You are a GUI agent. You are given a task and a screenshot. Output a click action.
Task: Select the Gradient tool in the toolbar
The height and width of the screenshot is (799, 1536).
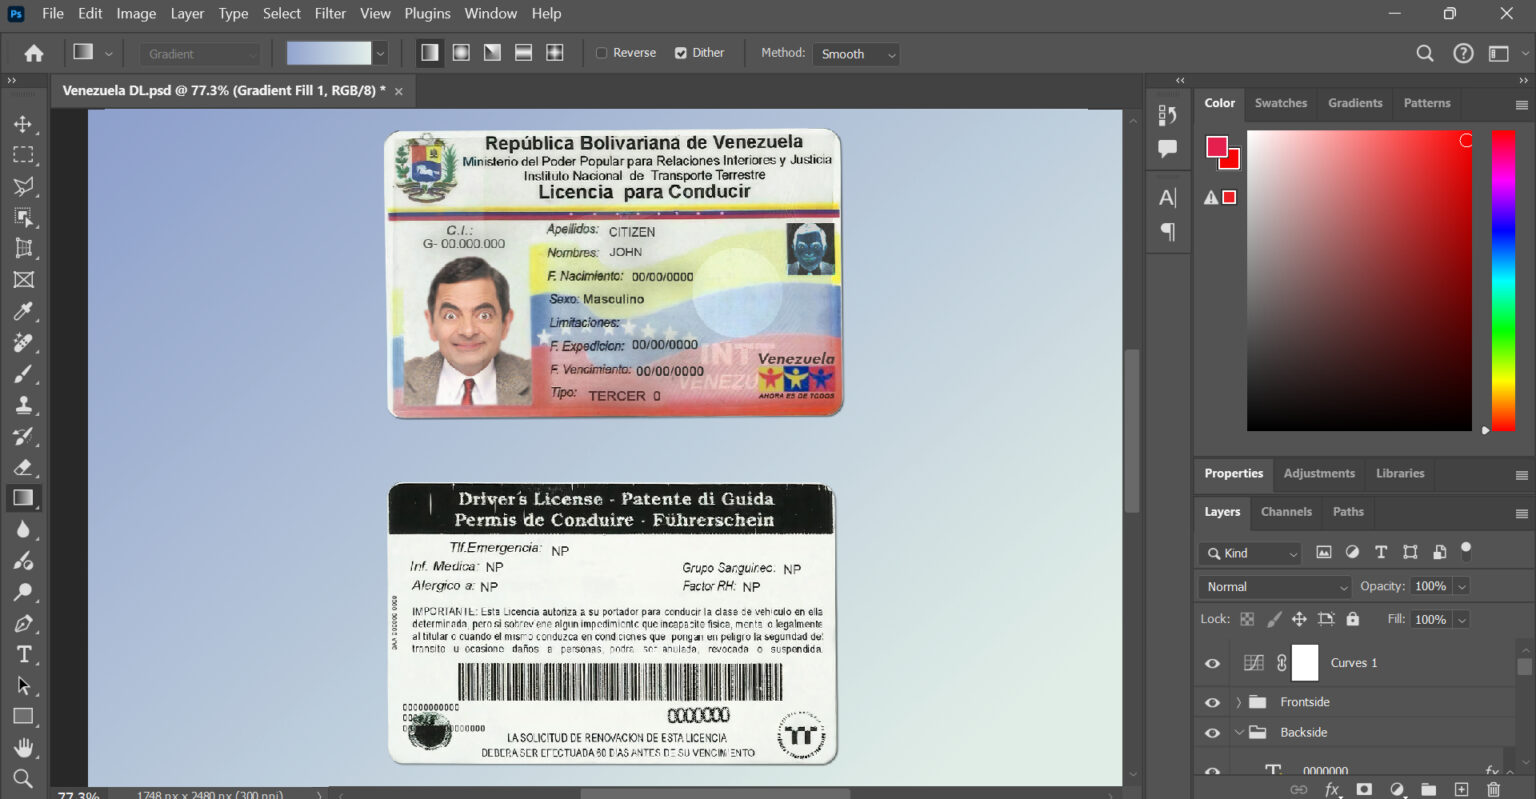pos(23,498)
